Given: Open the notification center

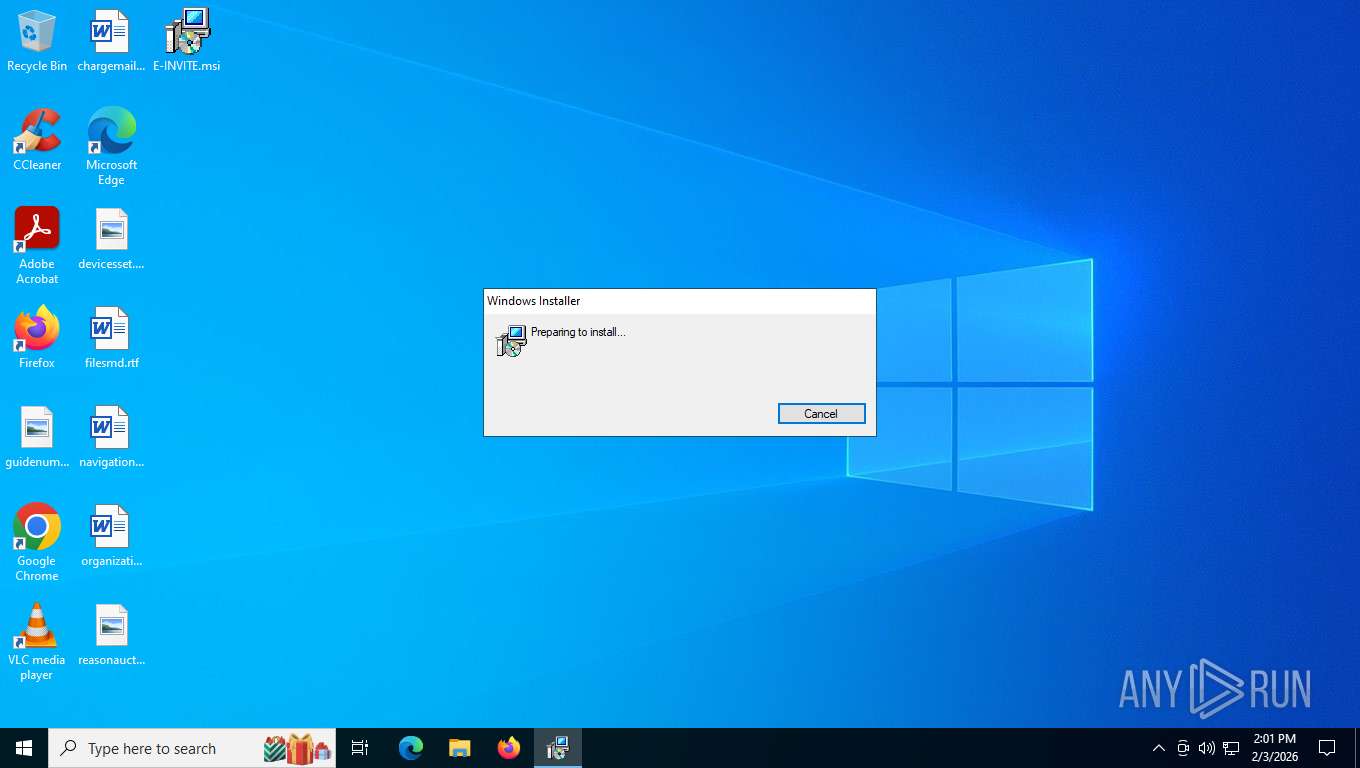Looking at the screenshot, I should [x=1327, y=748].
